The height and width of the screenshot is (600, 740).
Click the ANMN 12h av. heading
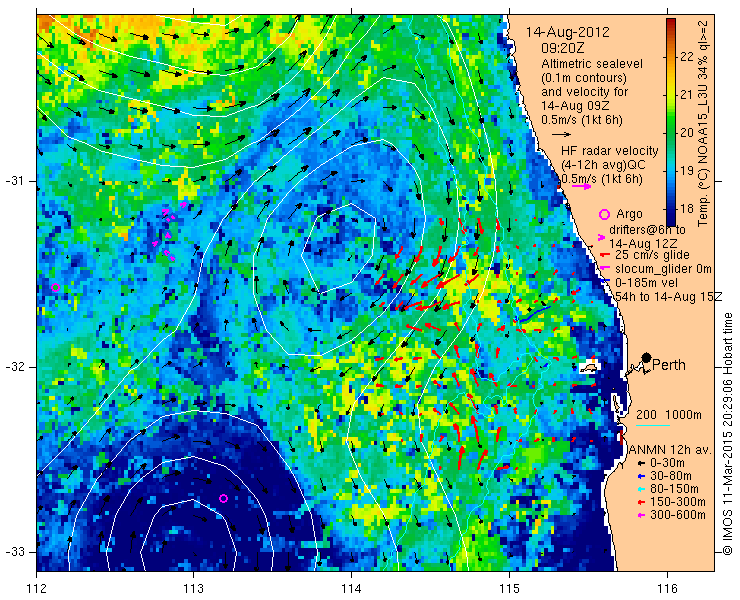point(672,450)
